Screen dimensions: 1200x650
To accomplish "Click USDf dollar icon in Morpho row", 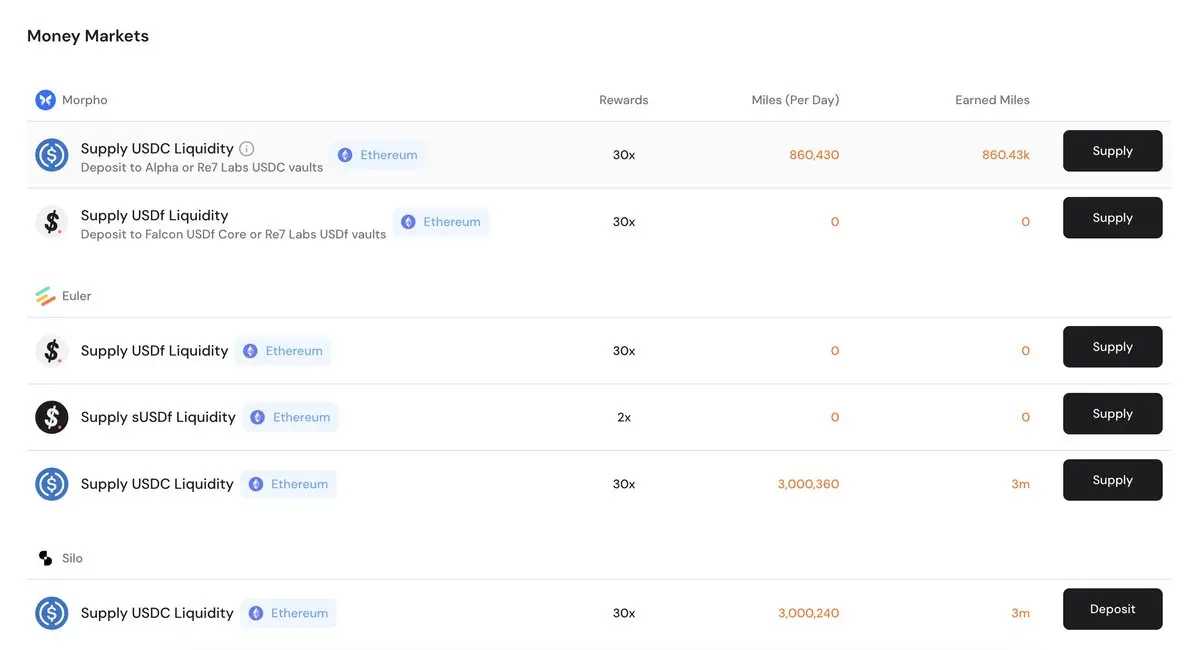I will click(52, 222).
